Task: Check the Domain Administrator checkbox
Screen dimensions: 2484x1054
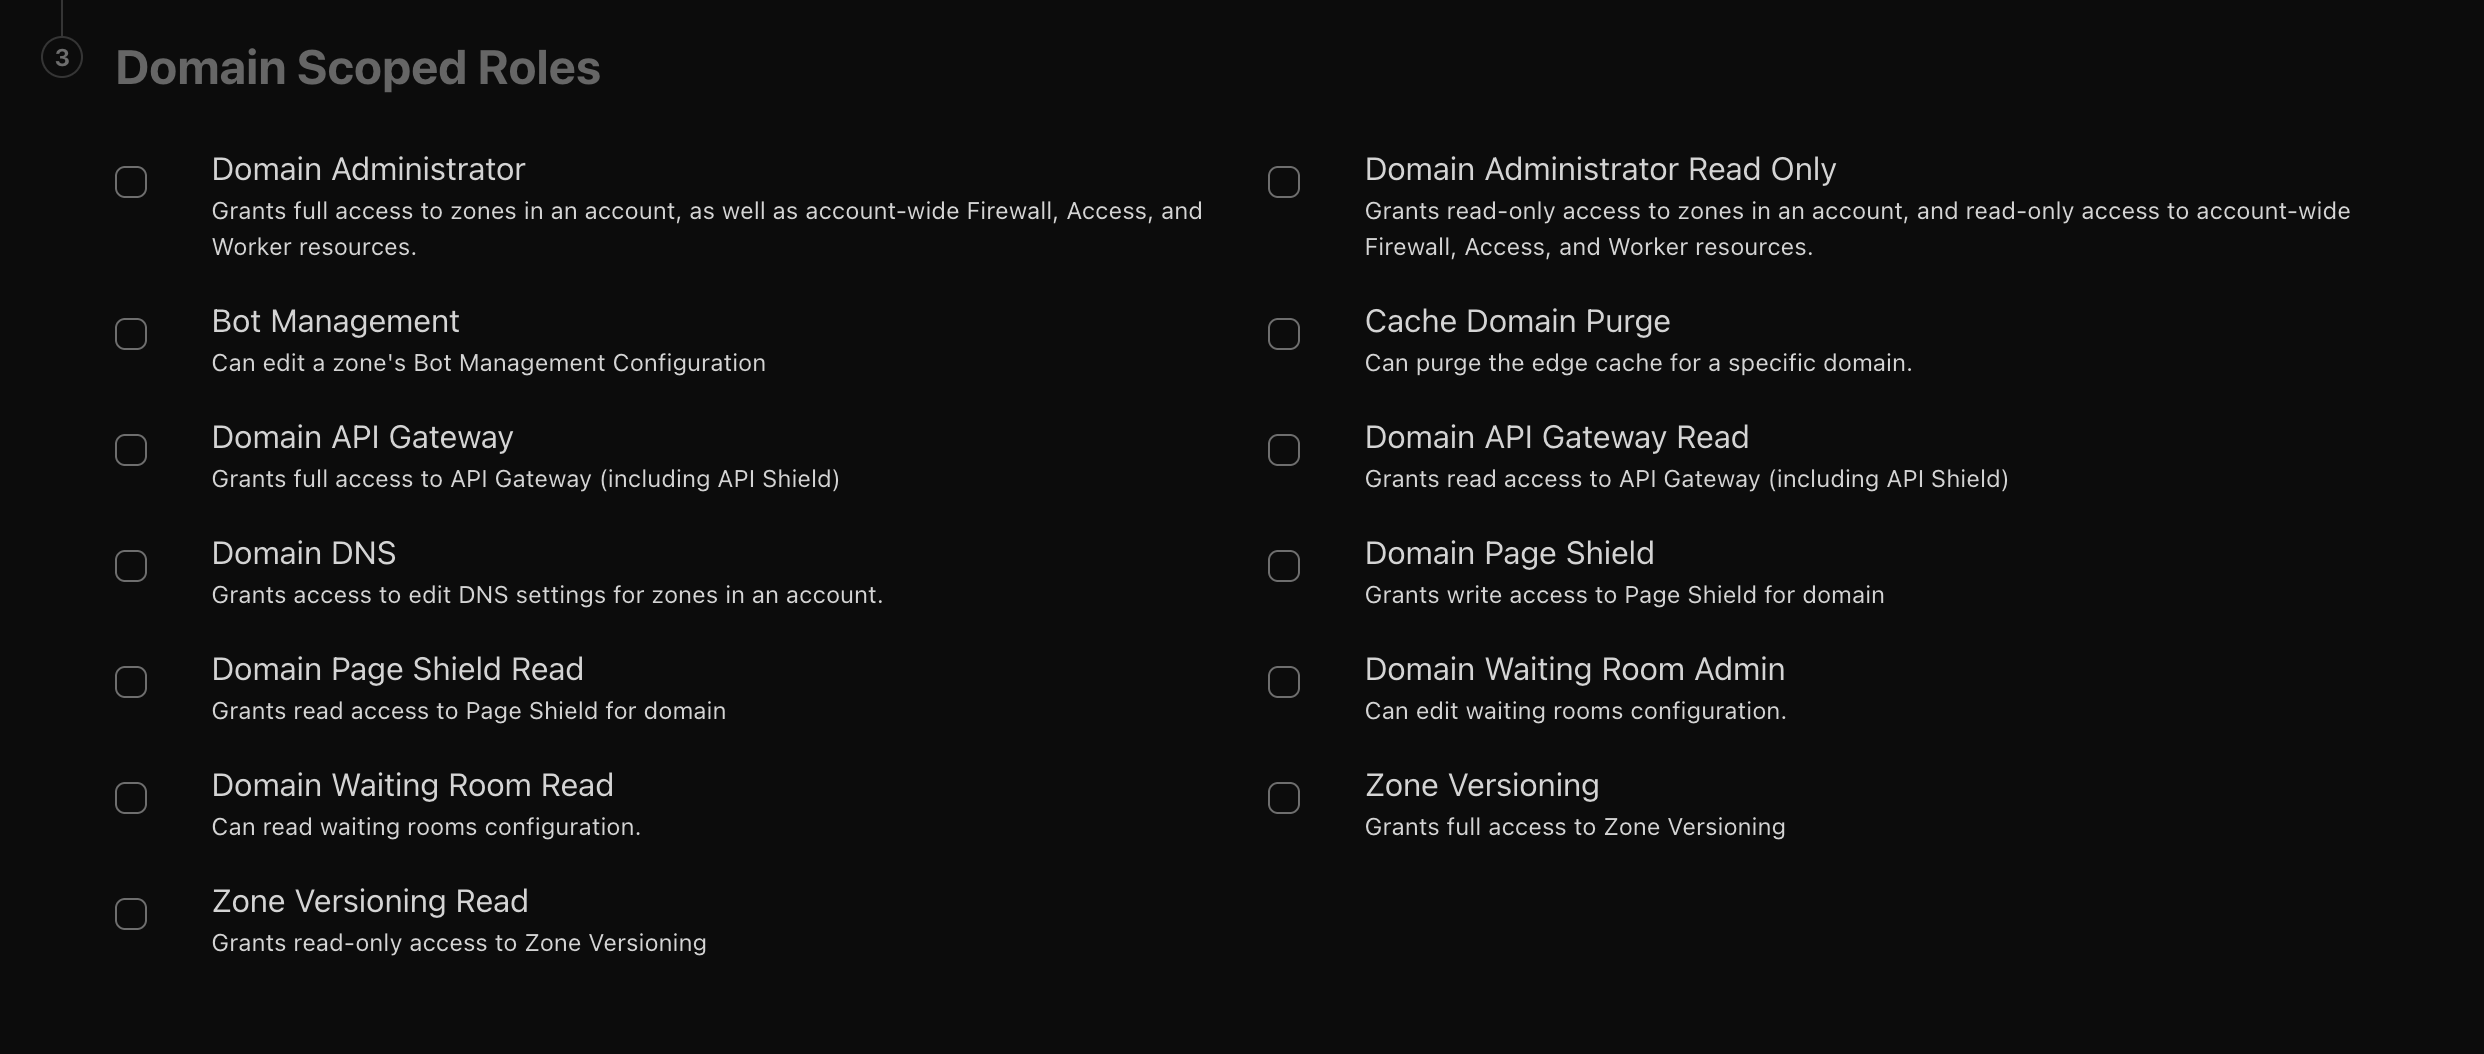Action: 131,182
